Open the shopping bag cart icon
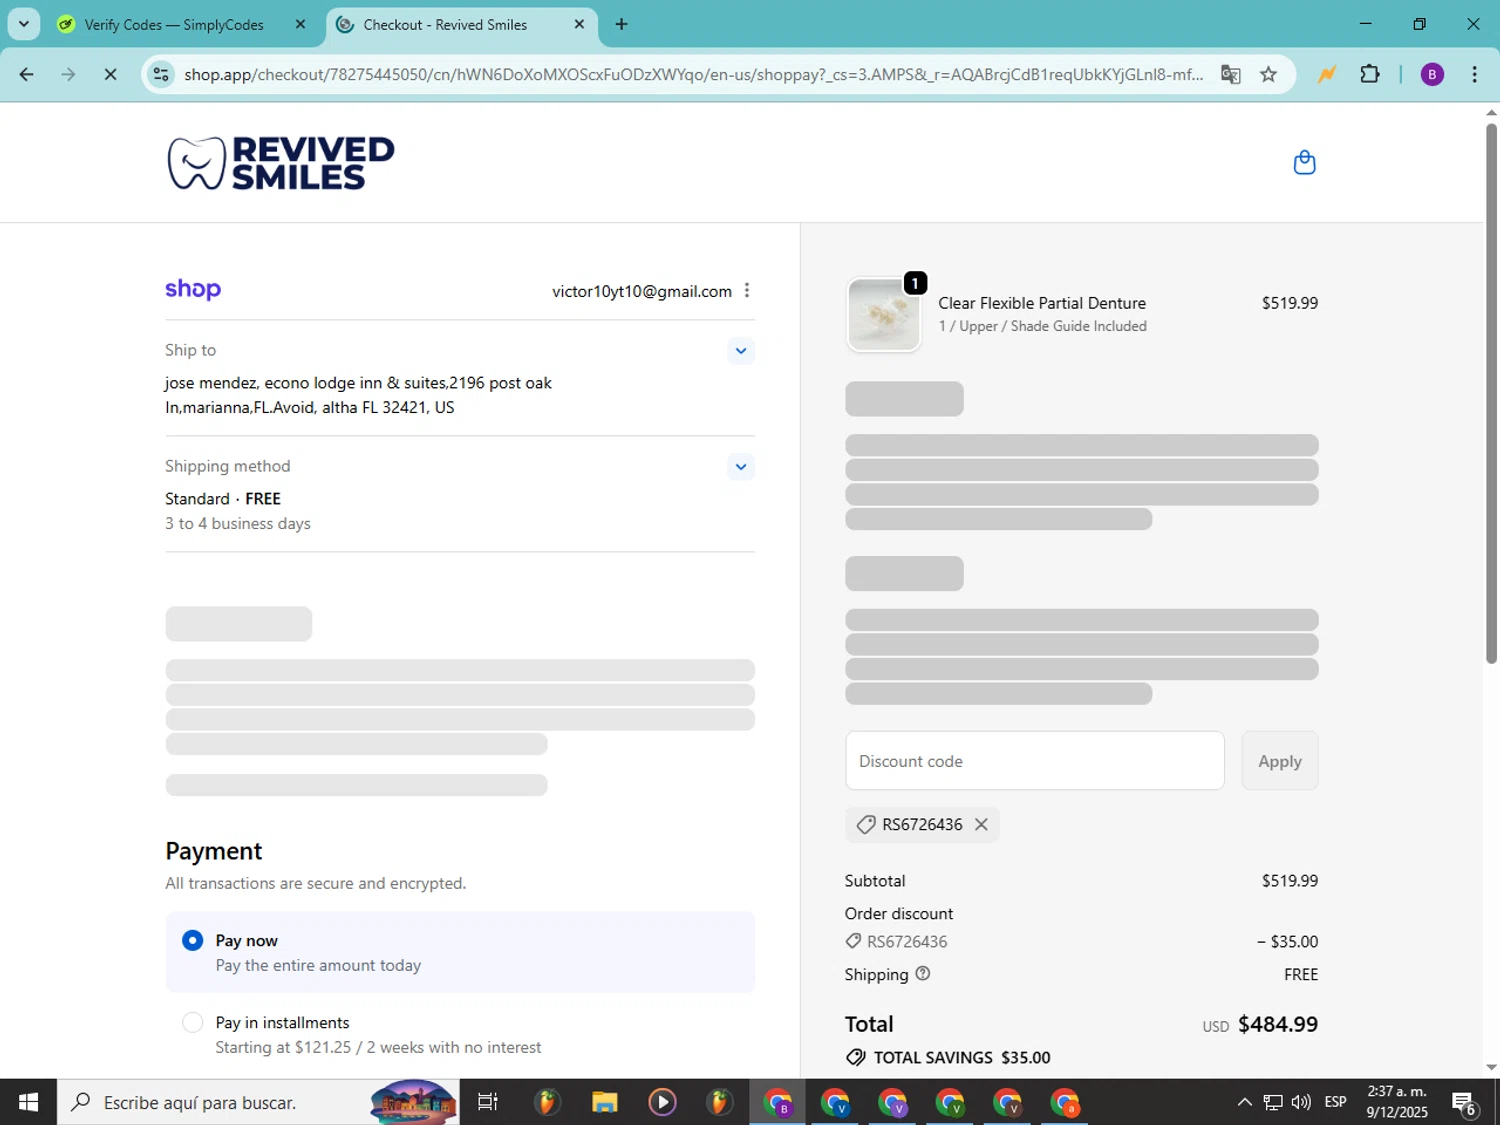Screen dimensions: 1500x1125 click(1304, 162)
